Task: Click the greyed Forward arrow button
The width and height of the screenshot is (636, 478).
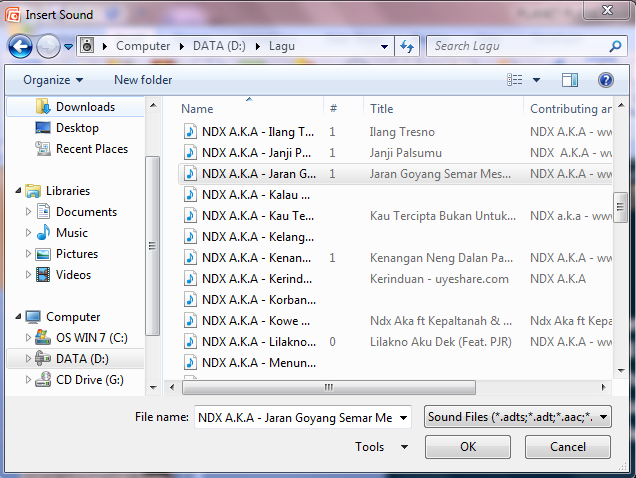Action: tap(48, 46)
